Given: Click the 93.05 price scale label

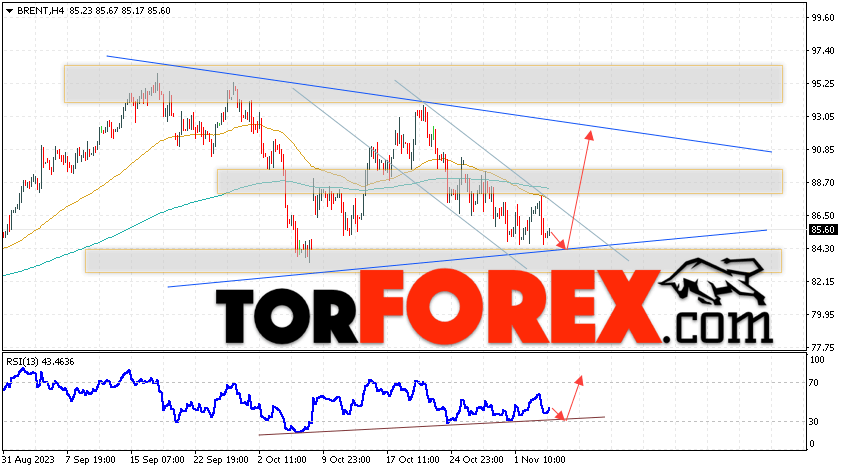Looking at the screenshot, I should tap(823, 117).
